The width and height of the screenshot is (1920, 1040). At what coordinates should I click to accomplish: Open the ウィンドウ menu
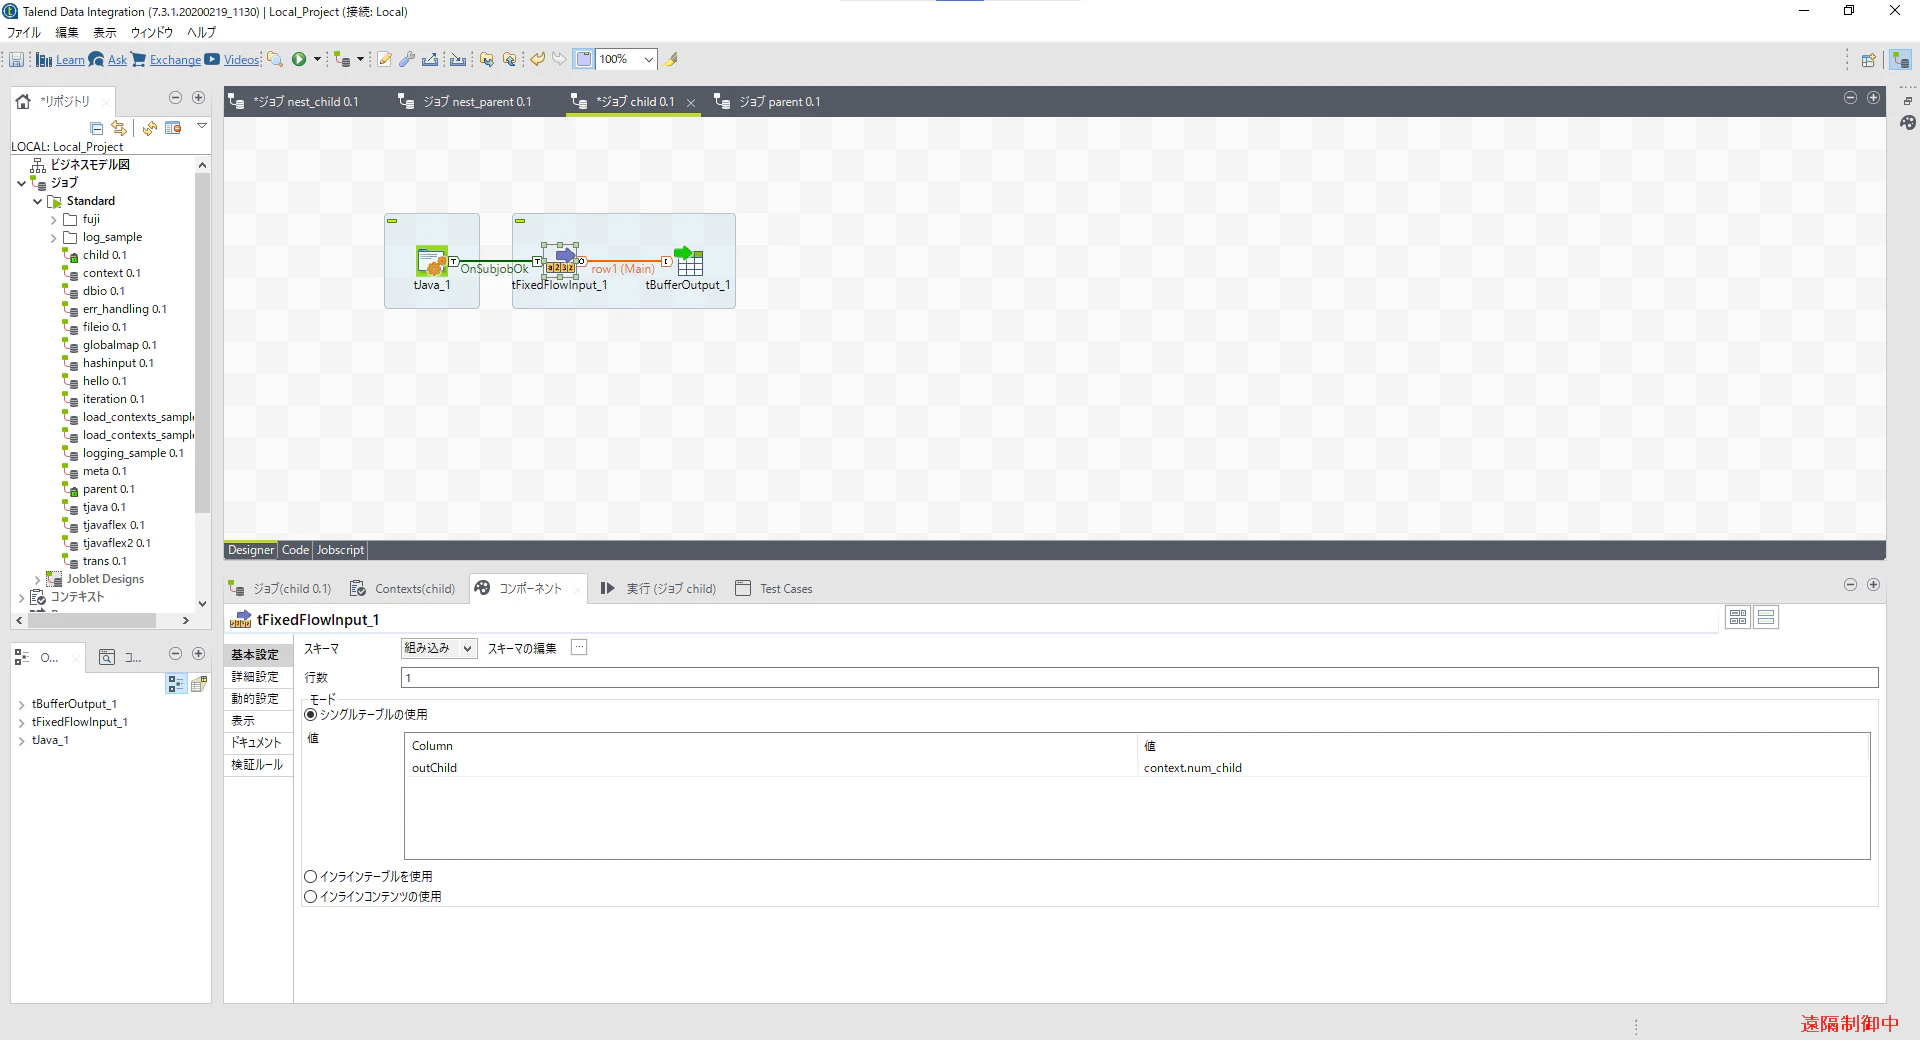[152, 32]
